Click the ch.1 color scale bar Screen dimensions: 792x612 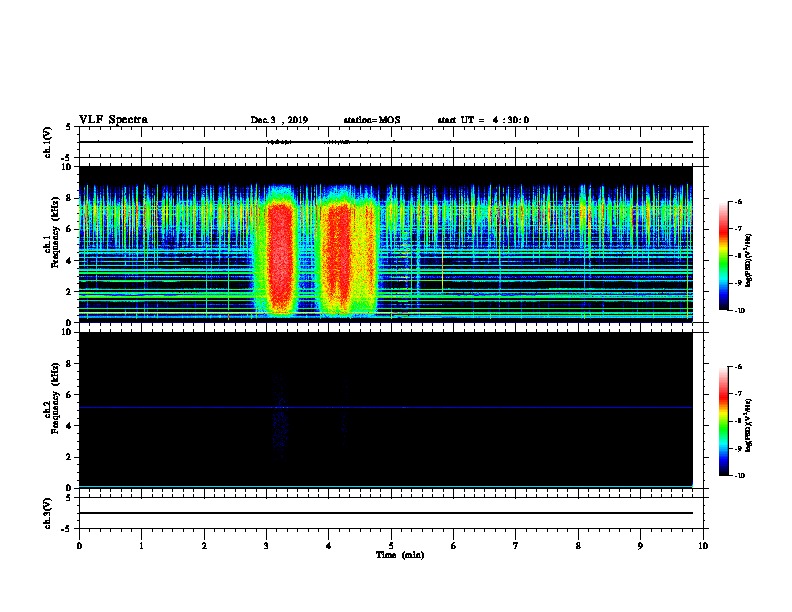pos(724,256)
